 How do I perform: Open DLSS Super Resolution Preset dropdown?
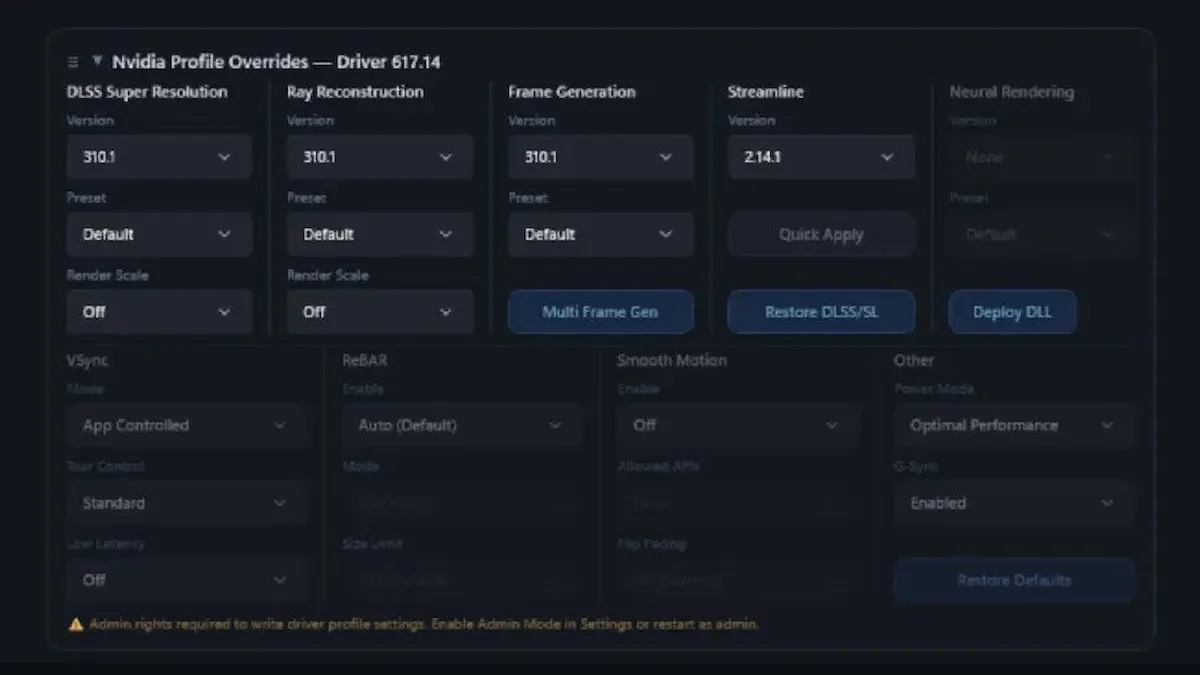point(159,234)
